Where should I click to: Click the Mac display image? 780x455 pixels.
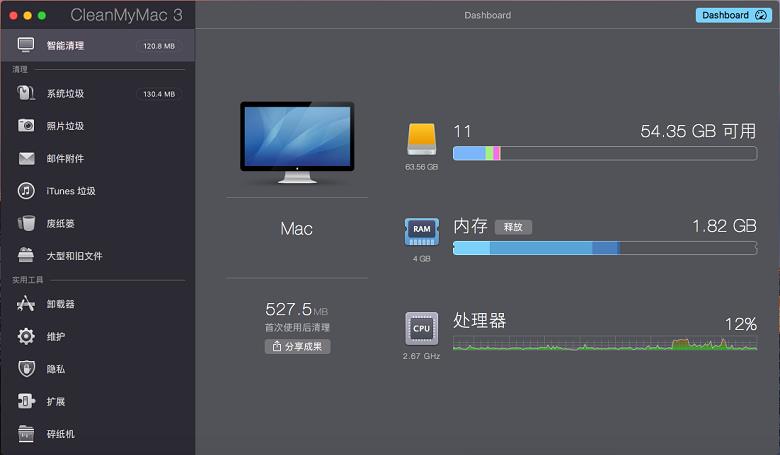point(297,142)
